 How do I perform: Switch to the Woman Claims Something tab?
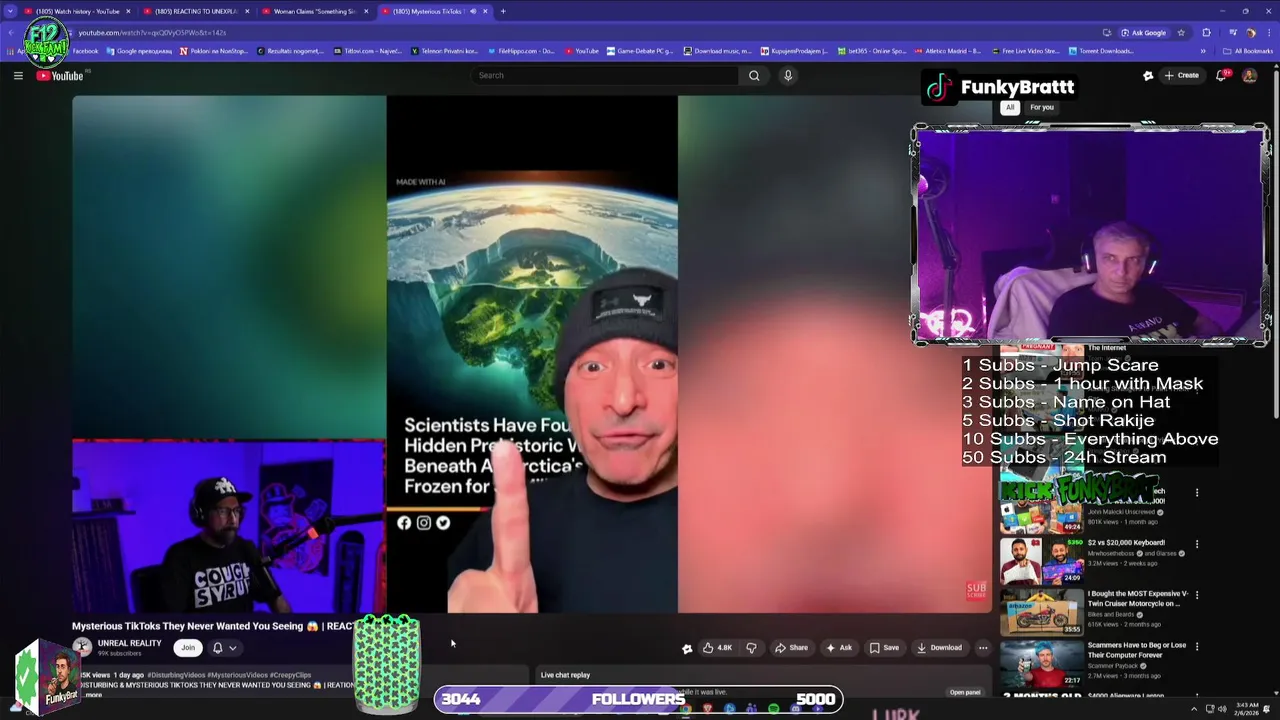pos(315,11)
